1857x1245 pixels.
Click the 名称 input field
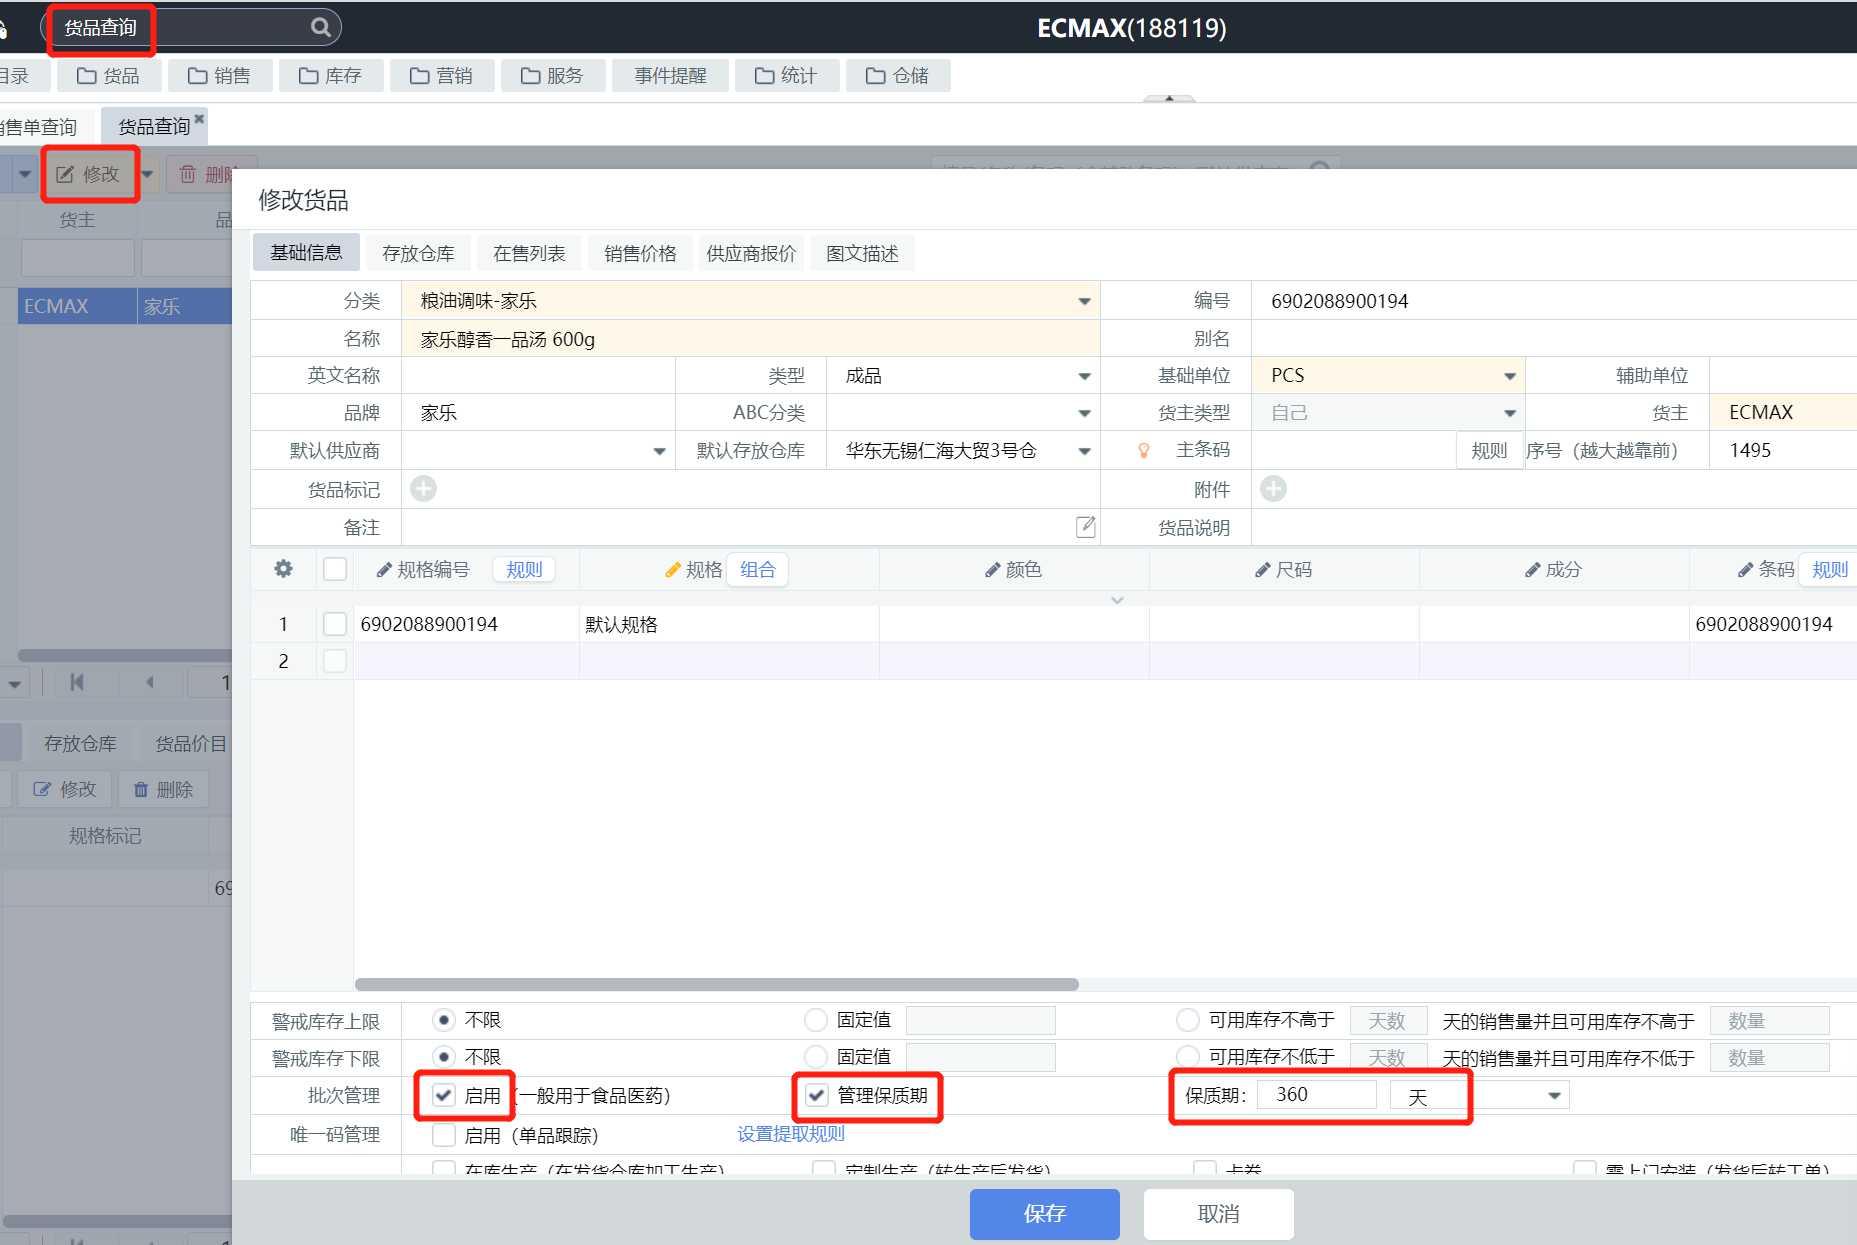(x=750, y=339)
